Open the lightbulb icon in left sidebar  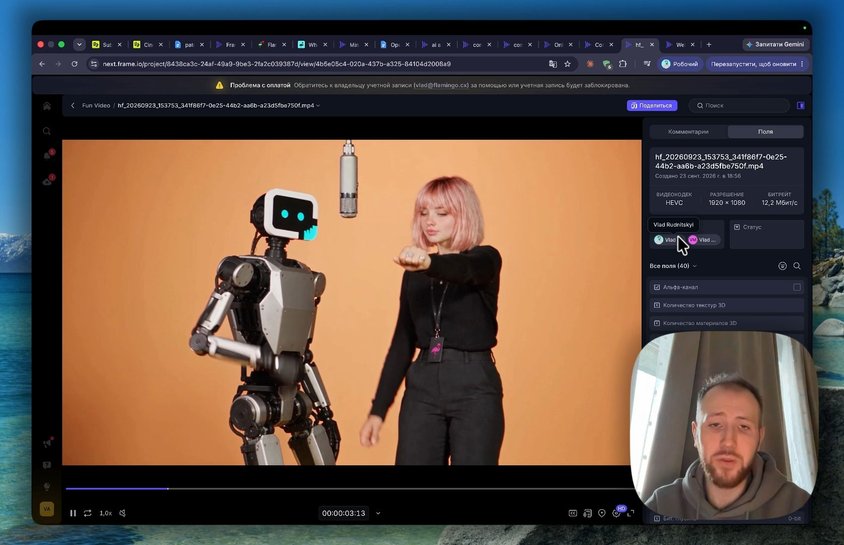click(x=47, y=486)
